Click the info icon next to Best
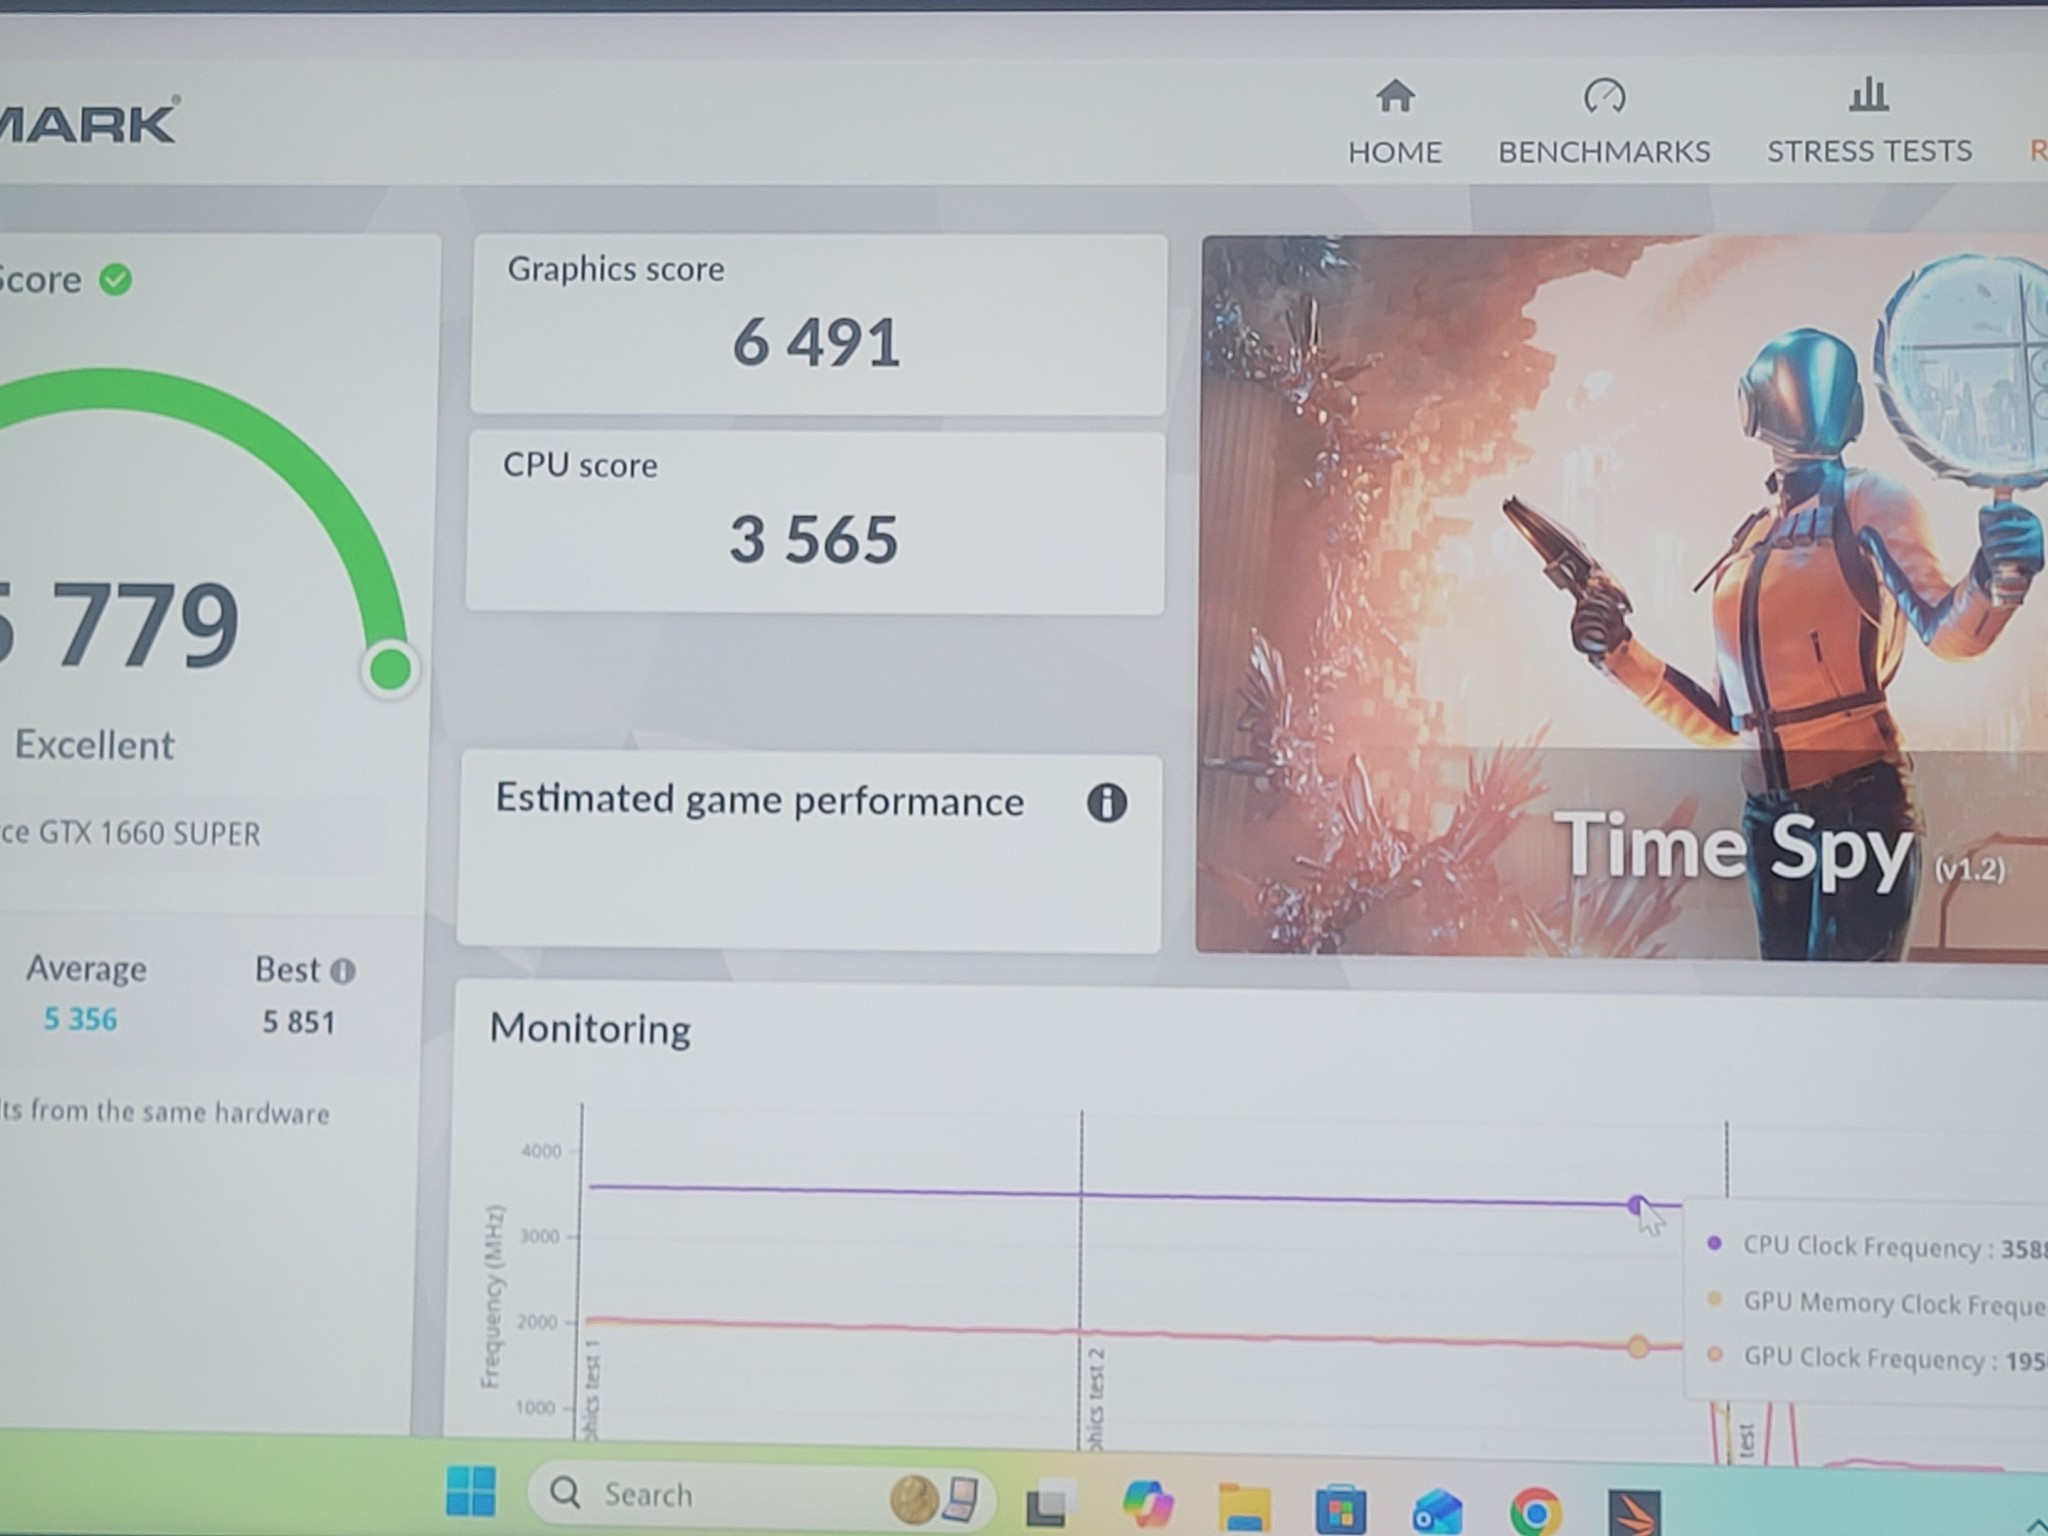This screenshot has width=2048, height=1536. coord(343,971)
